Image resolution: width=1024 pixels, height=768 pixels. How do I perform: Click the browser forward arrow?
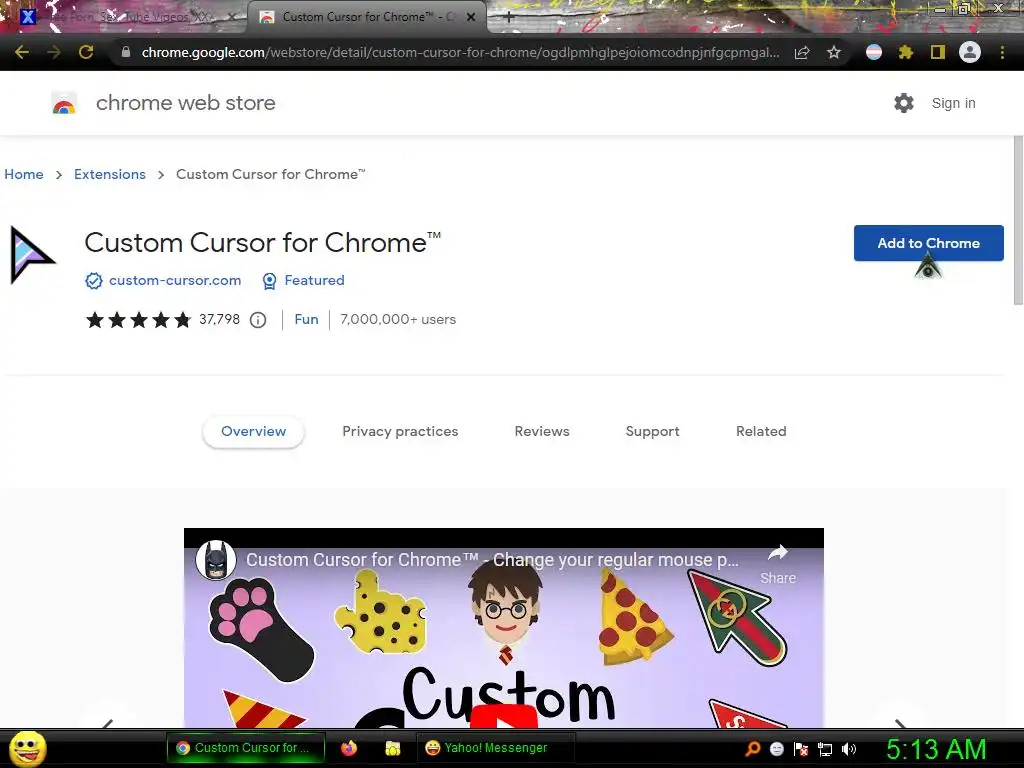[54, 52]
